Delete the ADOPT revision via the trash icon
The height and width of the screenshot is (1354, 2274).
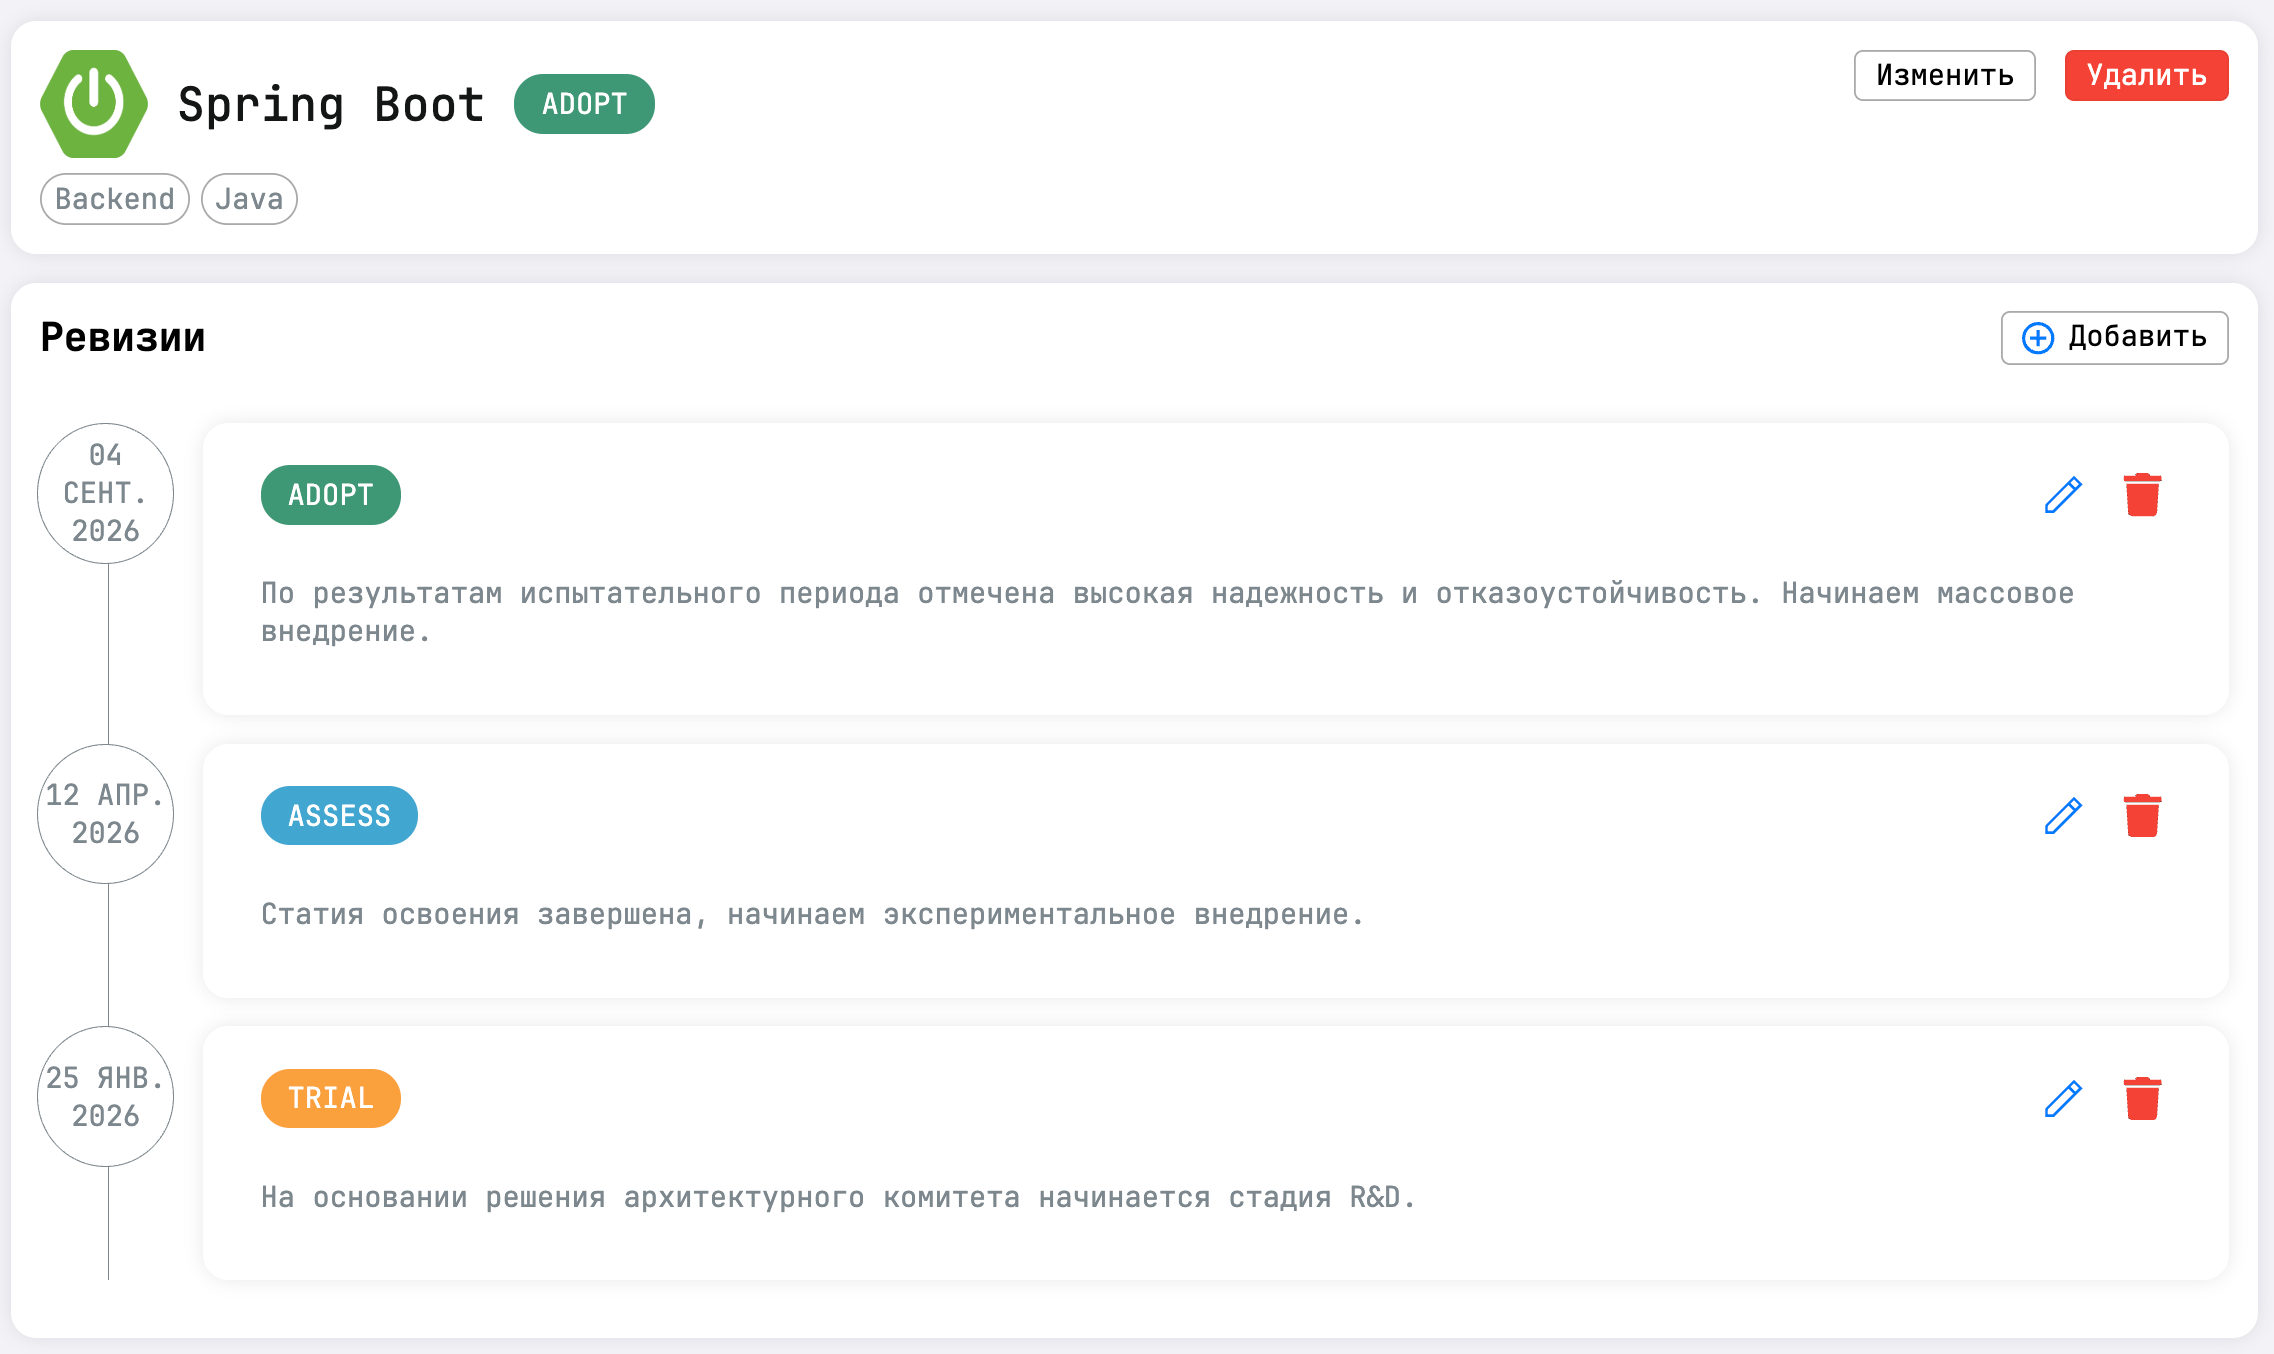tap(2142, 495)
